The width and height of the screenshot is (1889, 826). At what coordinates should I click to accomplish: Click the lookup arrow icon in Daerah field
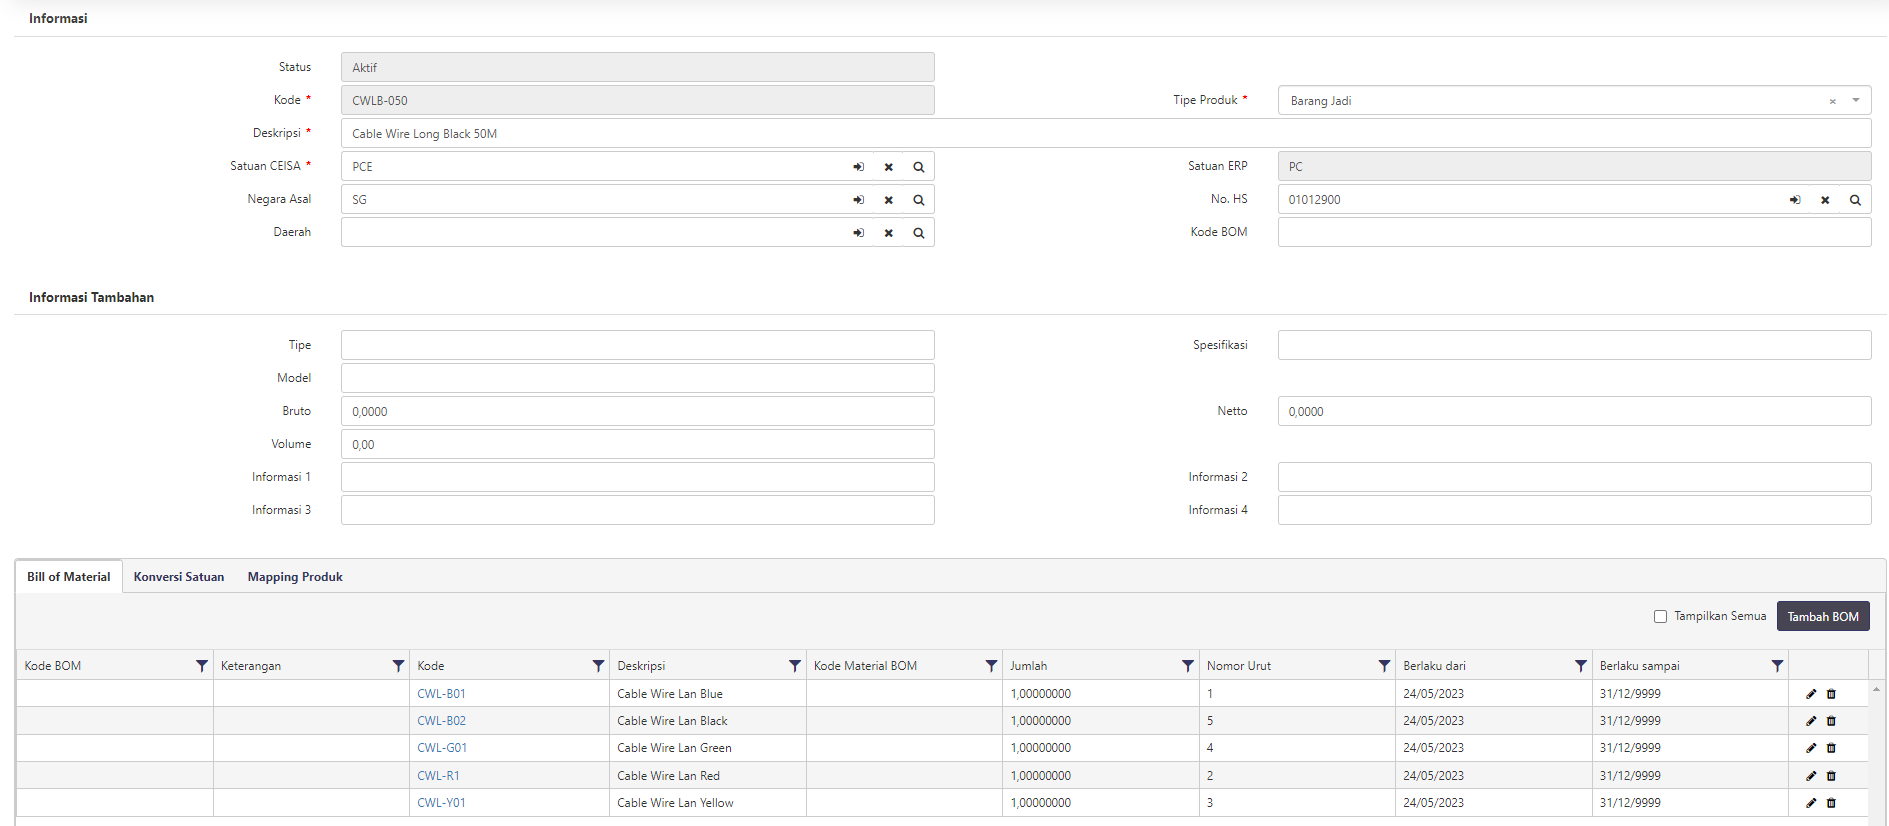pos(858,233)
